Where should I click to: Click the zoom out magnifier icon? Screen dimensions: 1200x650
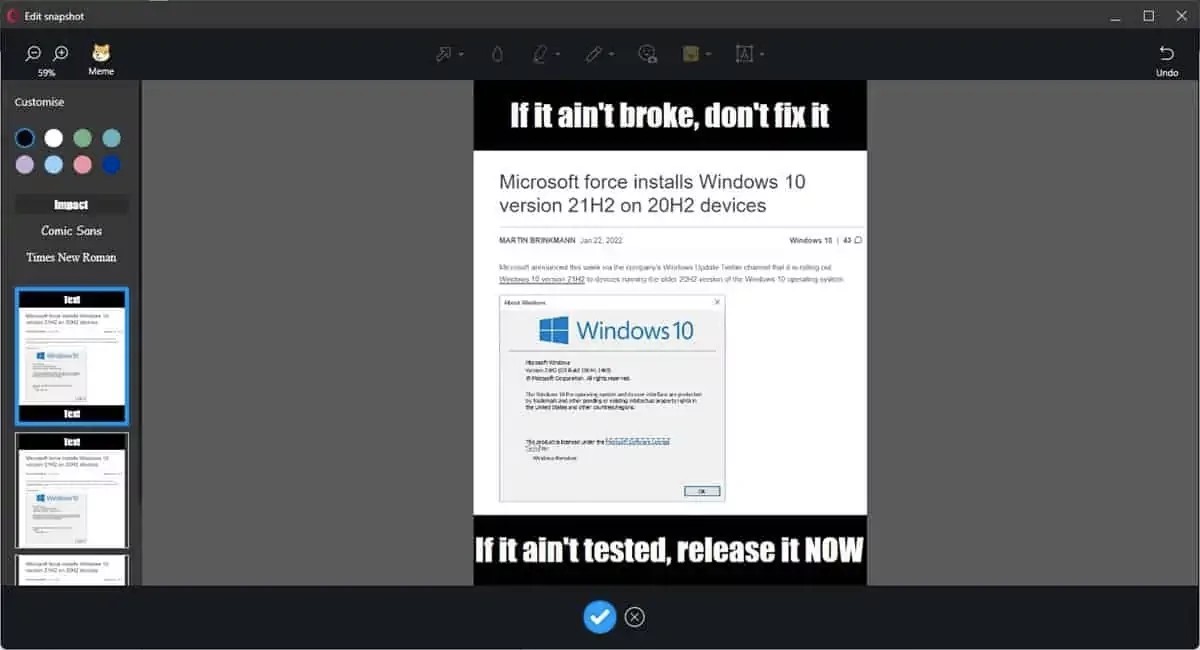tap(33, 54)
